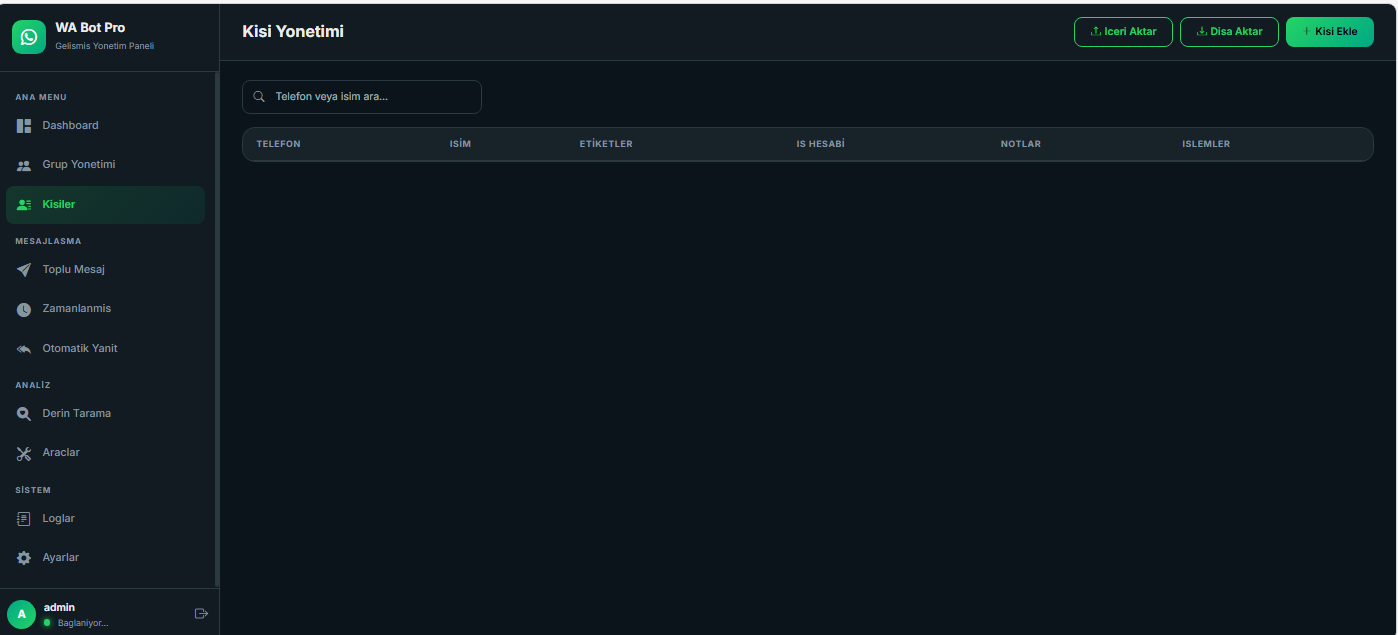Click the WhatsApp logo icon
This screenshot has width=1398, height=635.
pos(29,37)
